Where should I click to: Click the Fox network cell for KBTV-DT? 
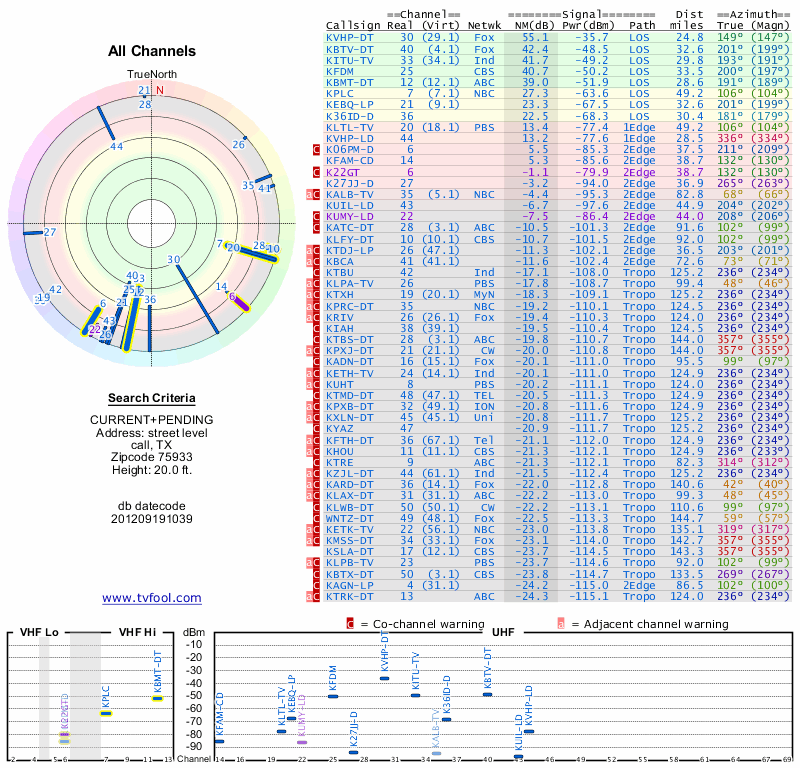tap(484, 49)
